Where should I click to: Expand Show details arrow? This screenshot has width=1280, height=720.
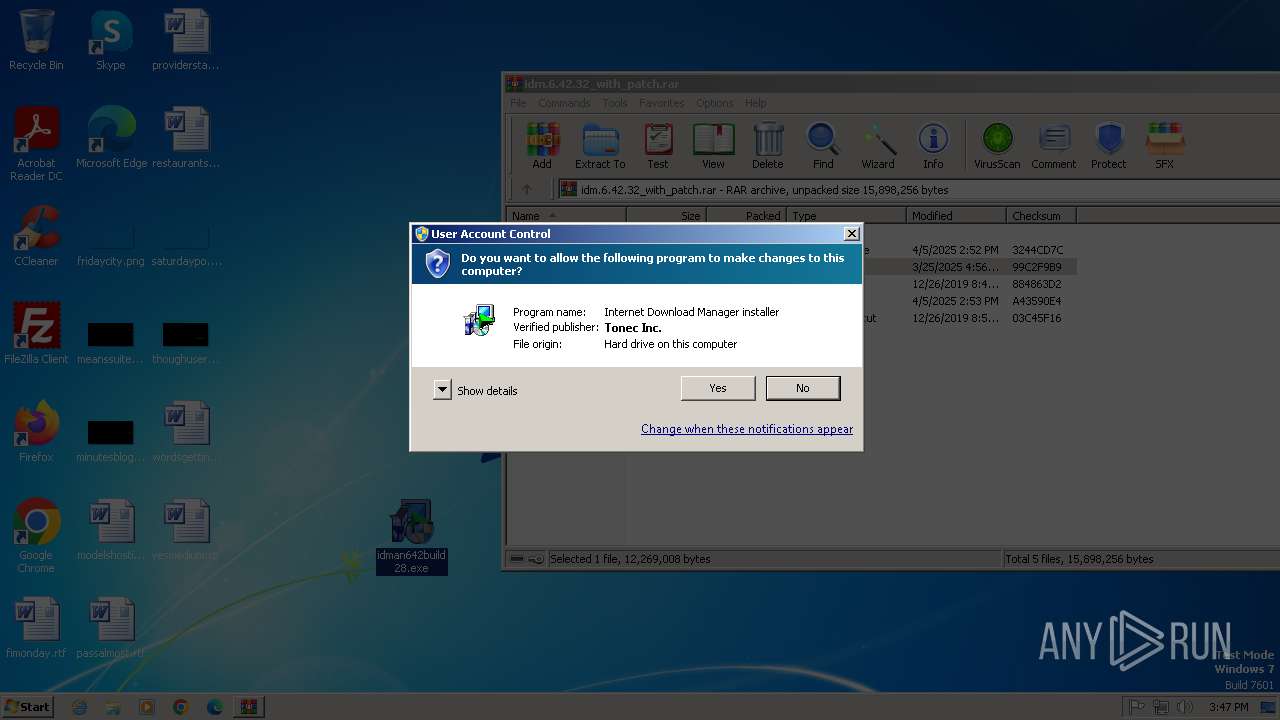(443, 390)
